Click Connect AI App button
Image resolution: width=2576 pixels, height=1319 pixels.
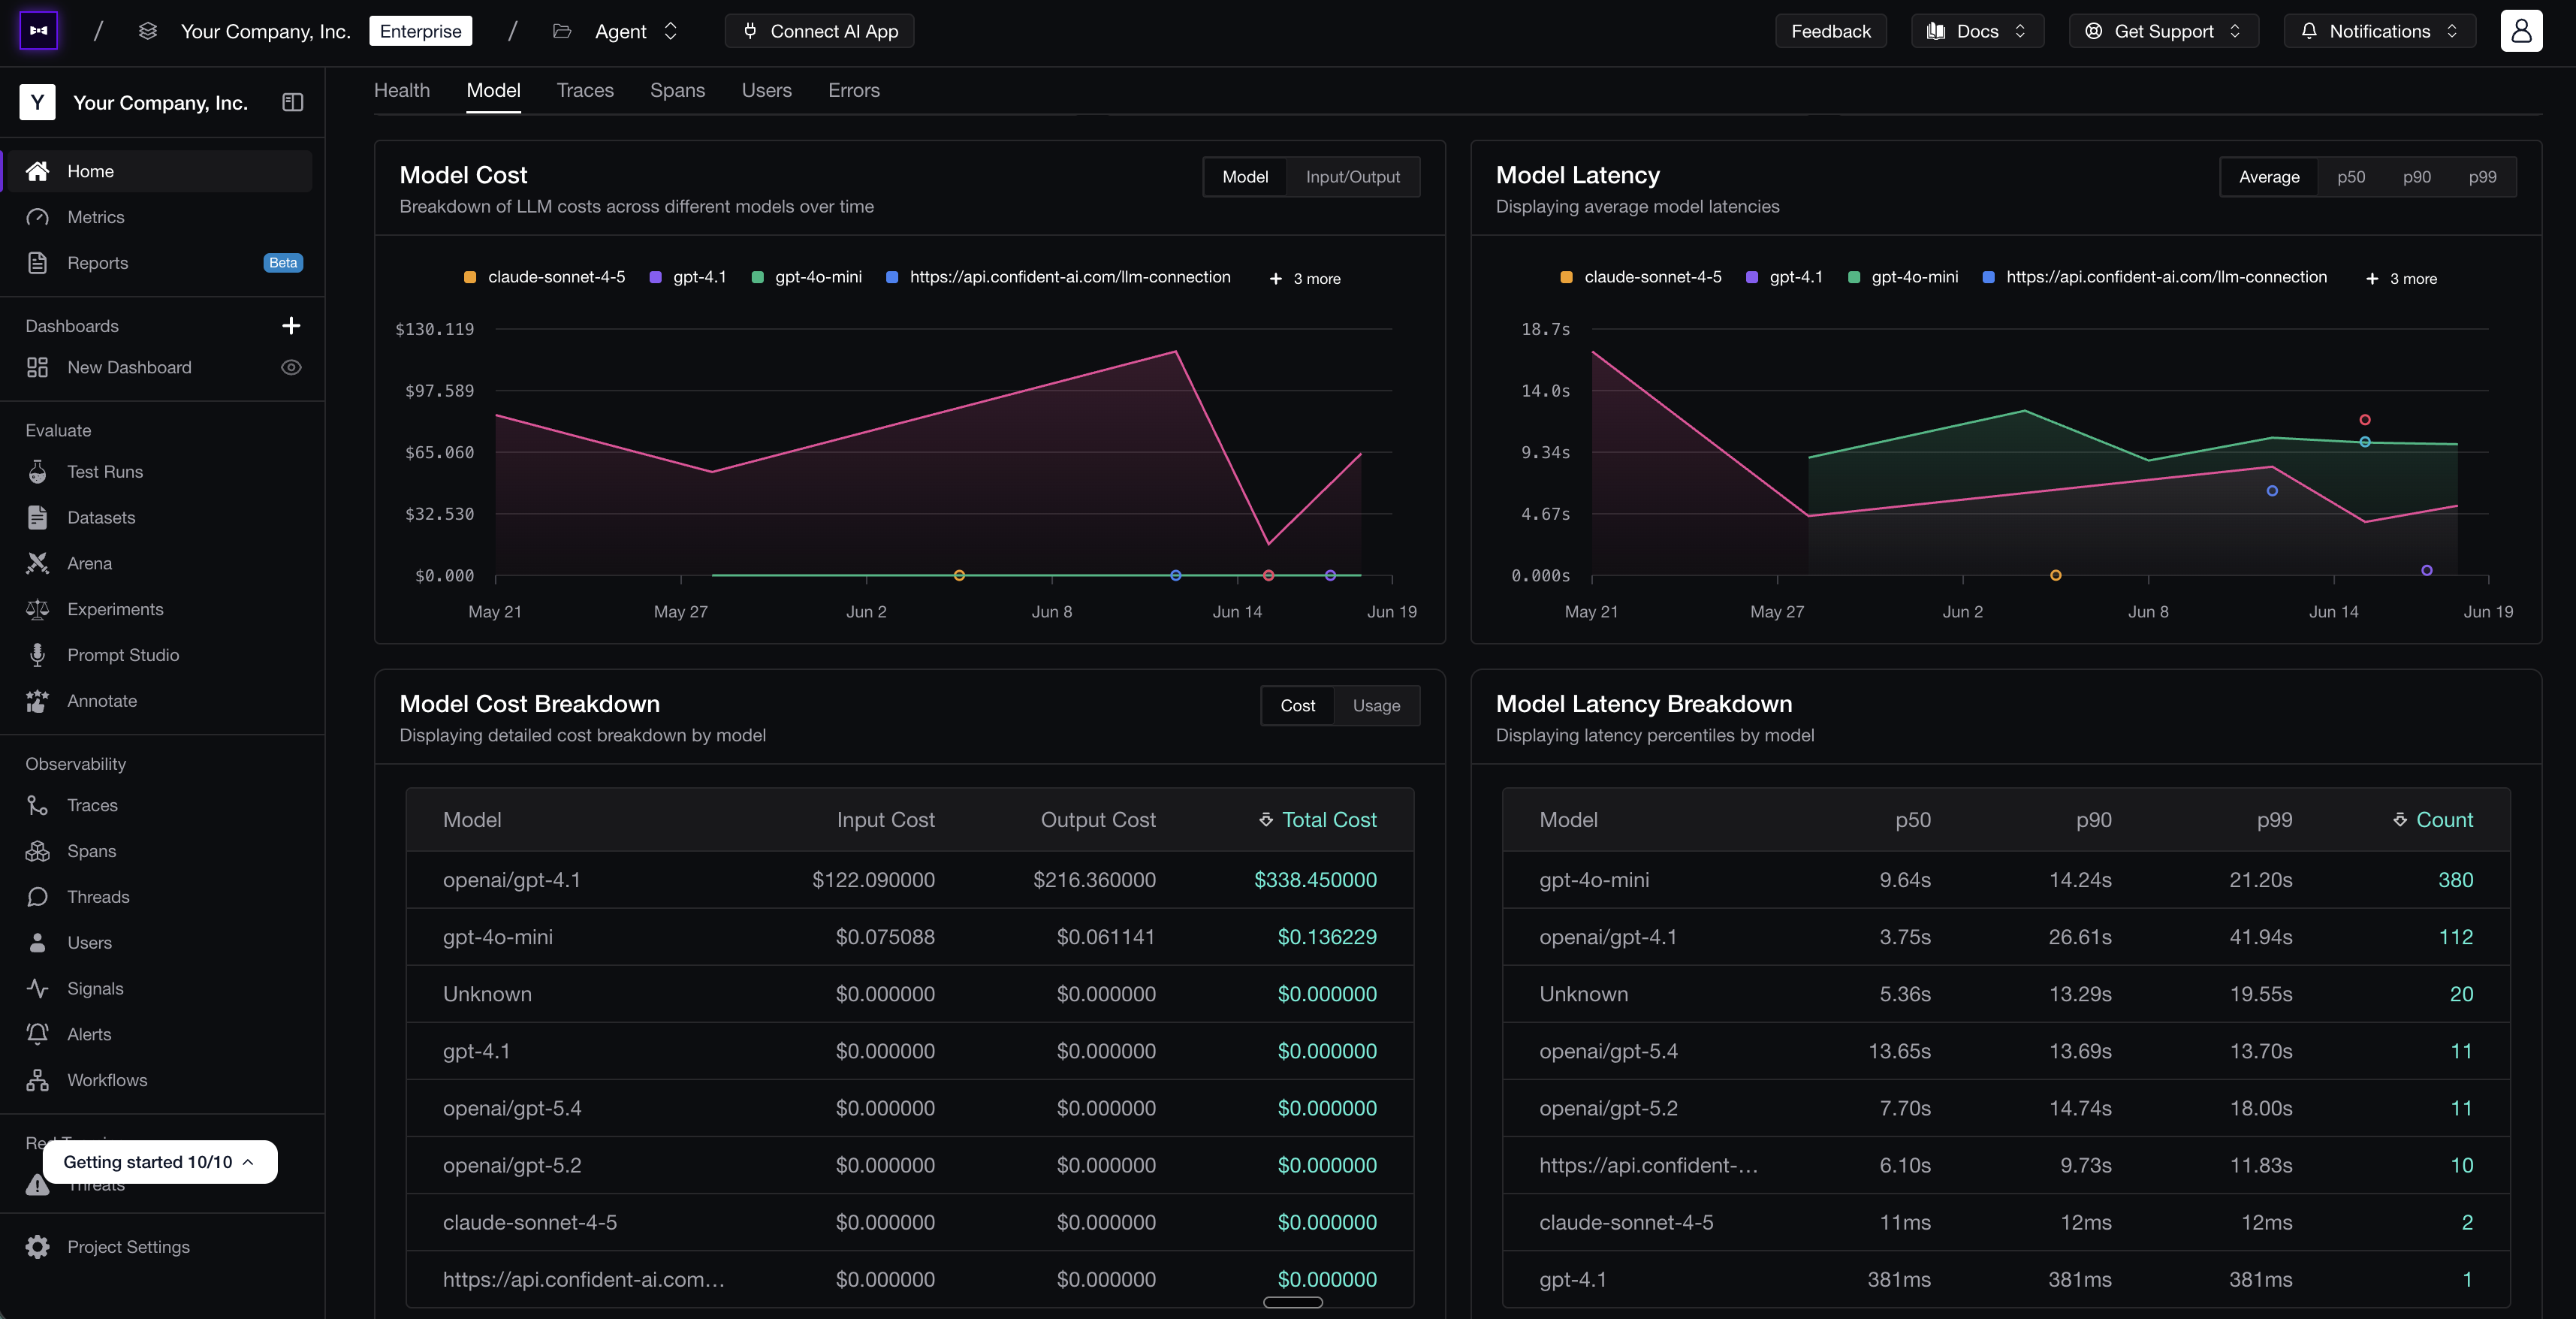(819, 31)
